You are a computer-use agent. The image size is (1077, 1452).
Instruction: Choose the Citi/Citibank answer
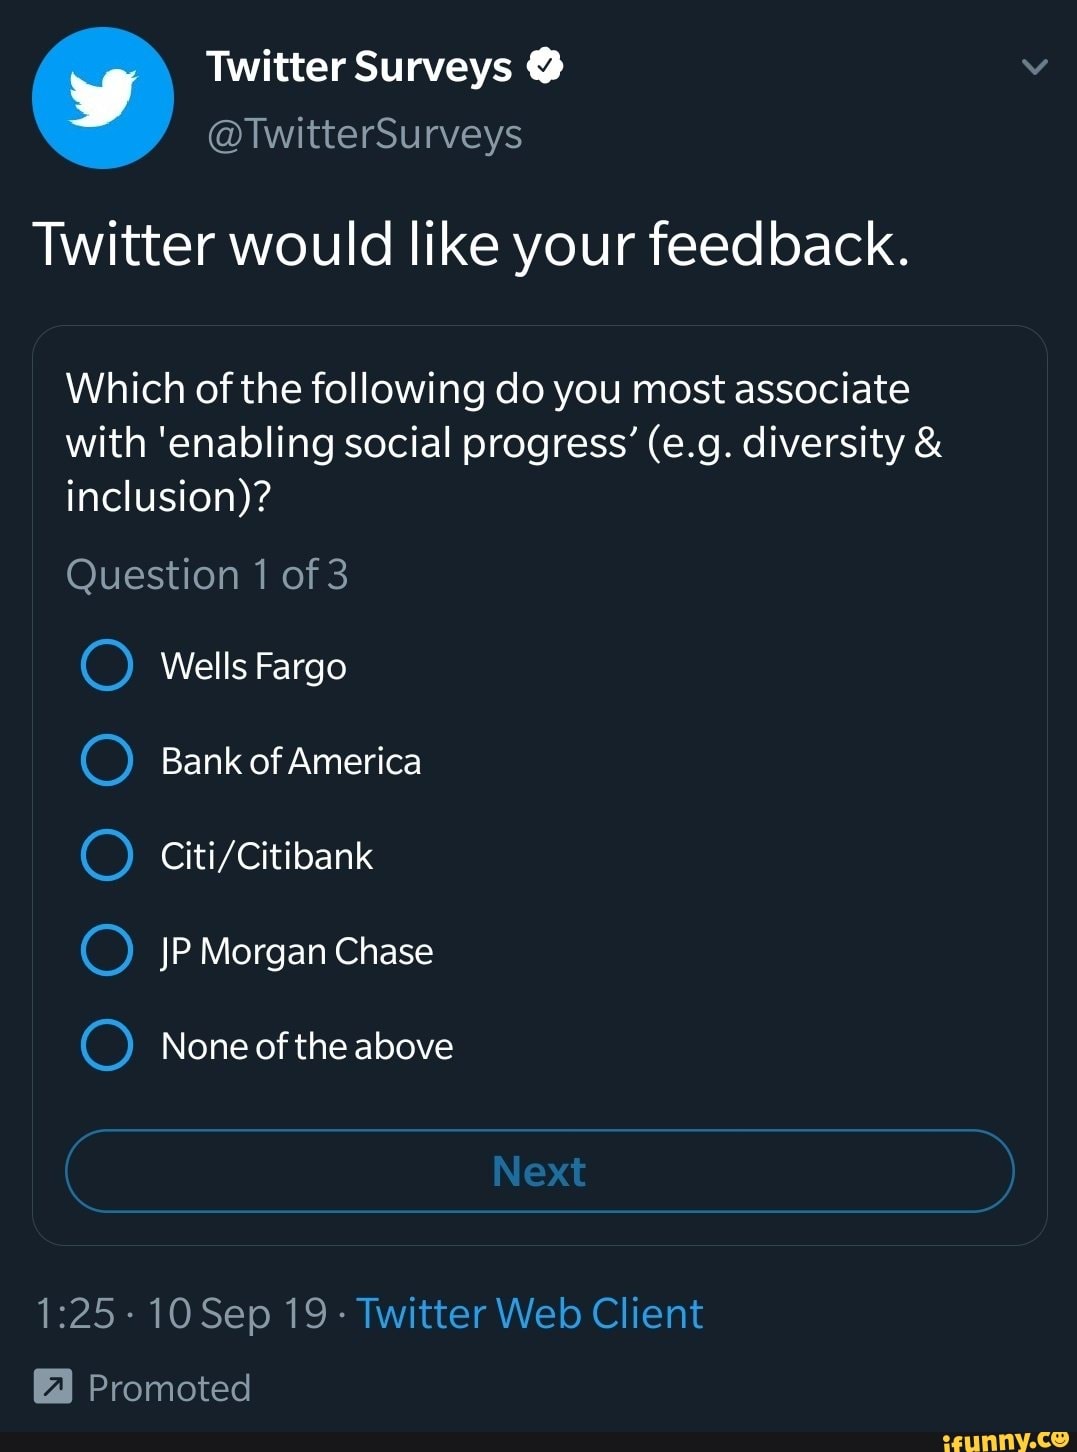click(106, 855)
